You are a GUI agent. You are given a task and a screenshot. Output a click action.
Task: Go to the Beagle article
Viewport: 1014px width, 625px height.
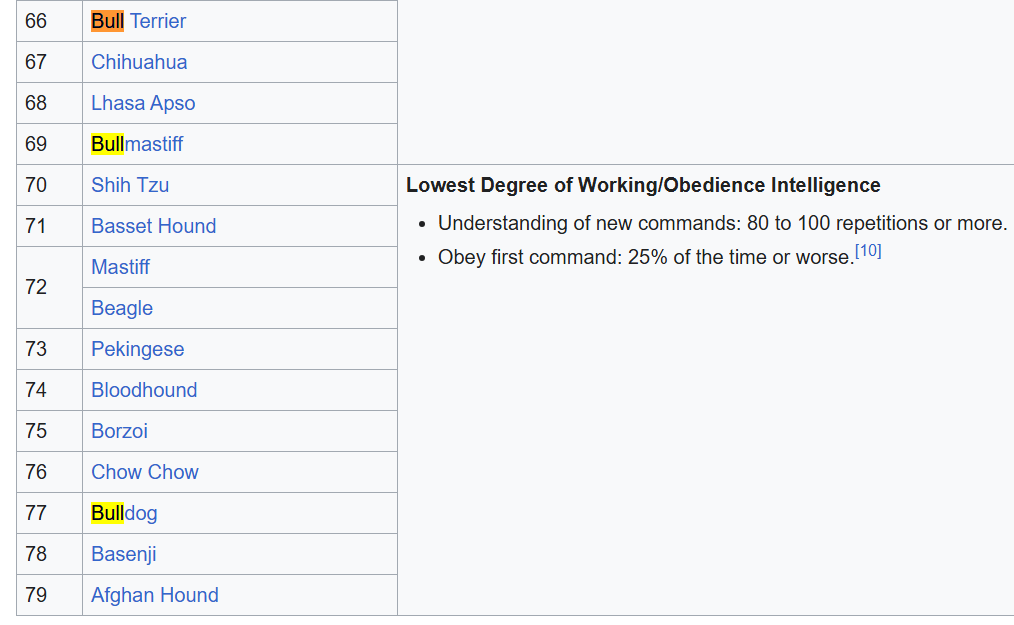pos(122,308)
